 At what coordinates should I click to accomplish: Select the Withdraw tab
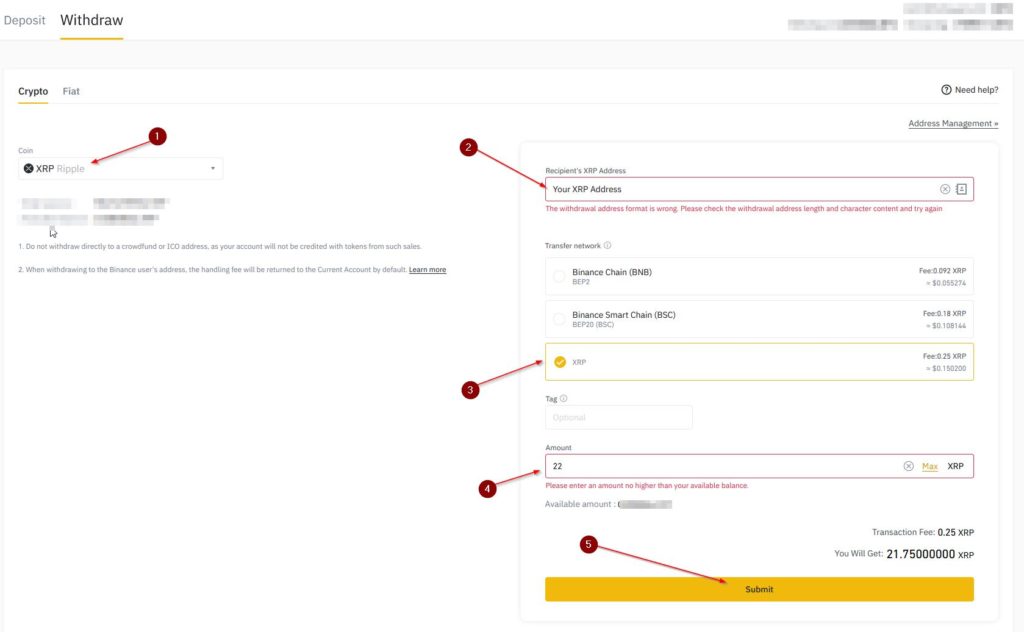click(x=91, y=20)
